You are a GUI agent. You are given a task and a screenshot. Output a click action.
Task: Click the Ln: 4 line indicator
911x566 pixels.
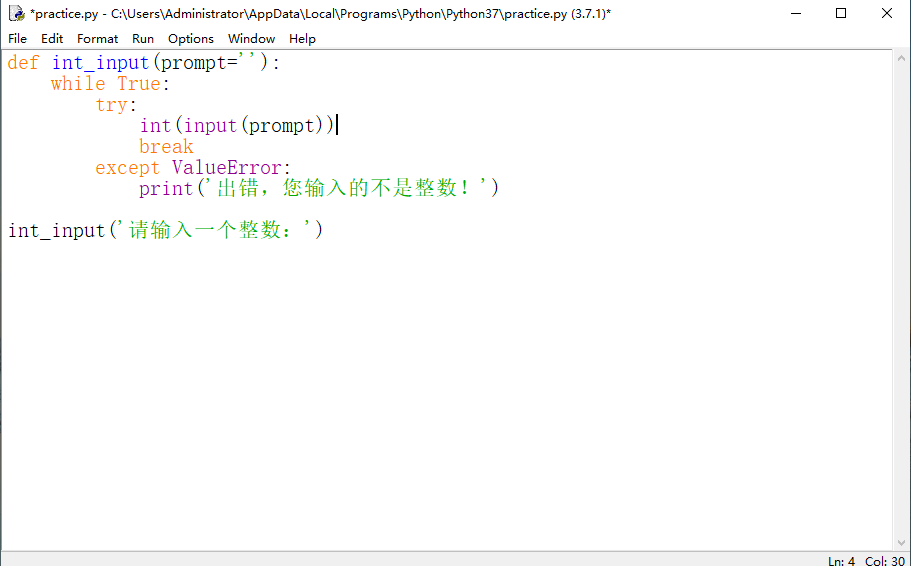(841, 560)
